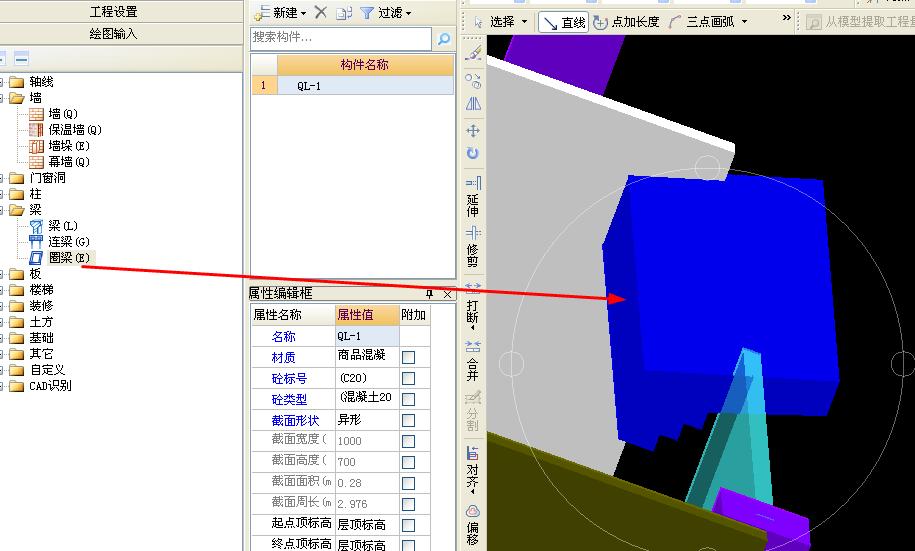
Task: Click the delete X icon beside 新建
Action: click(320, 12)
